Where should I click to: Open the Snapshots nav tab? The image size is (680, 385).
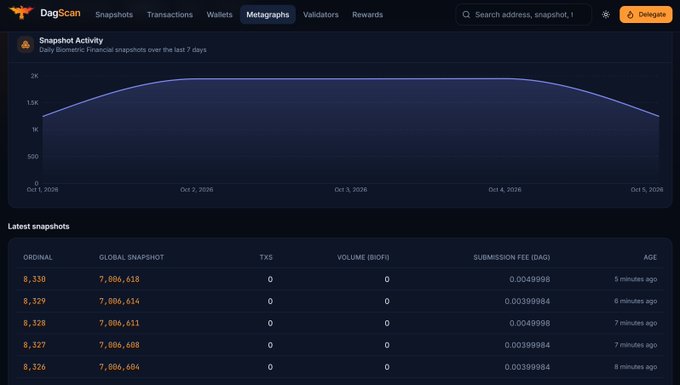pos(114,15)
